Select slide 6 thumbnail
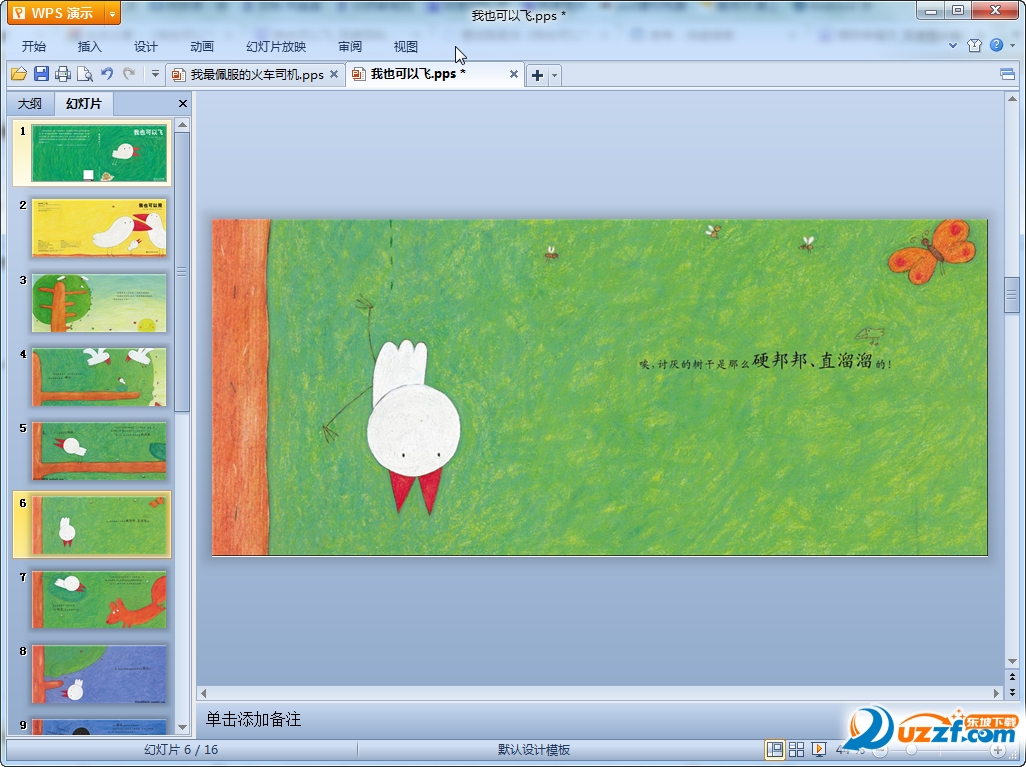 click(99, 525)
